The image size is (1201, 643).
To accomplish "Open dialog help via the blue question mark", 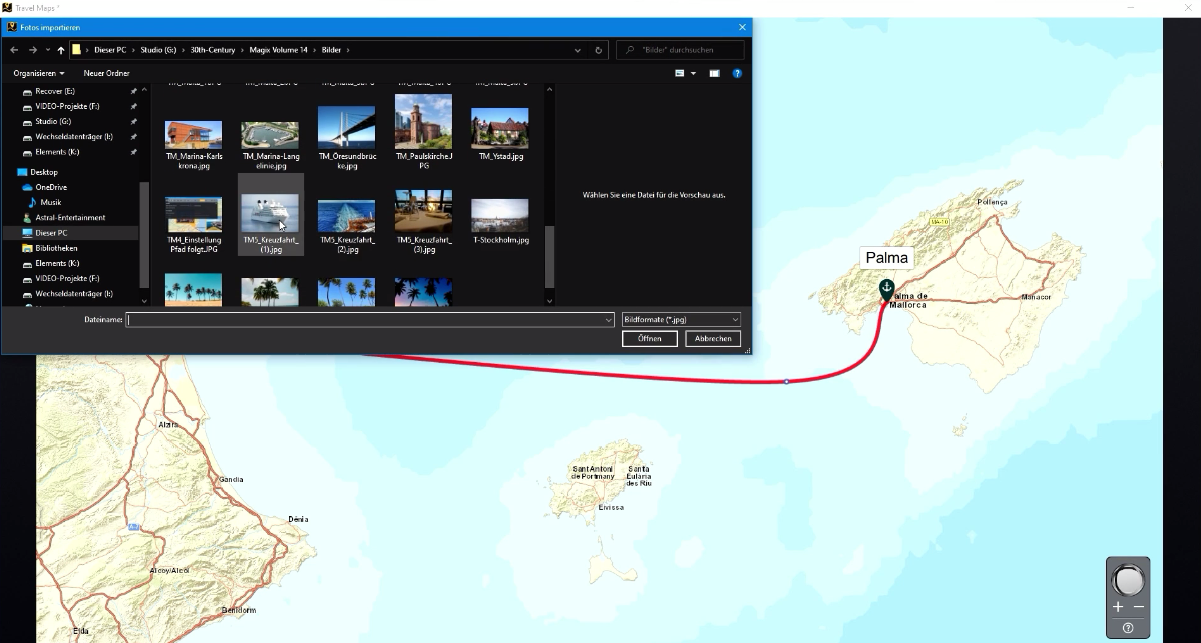I will (x=737, y=72).
